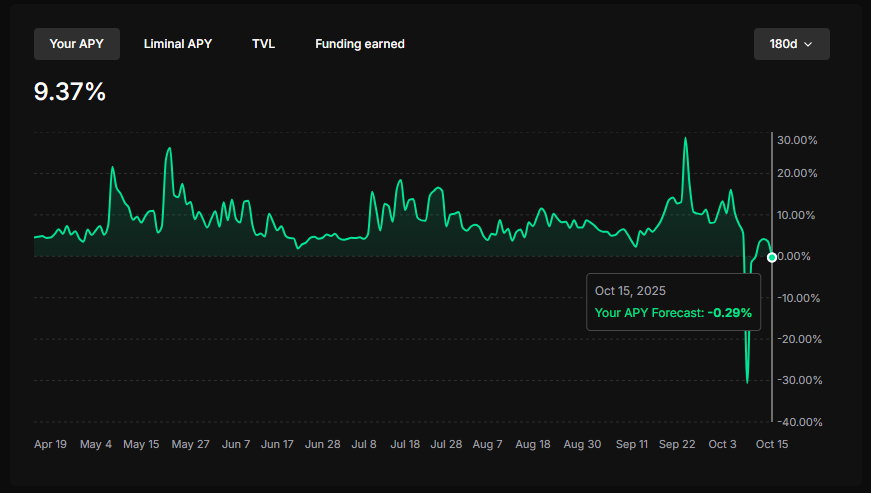
Task: Switch to the Liminal APY tab
Action: (x=178, y=44)
